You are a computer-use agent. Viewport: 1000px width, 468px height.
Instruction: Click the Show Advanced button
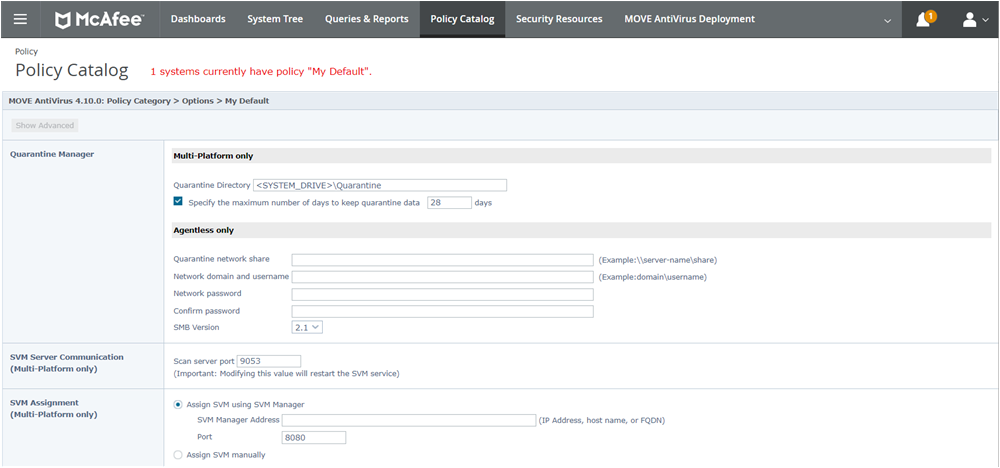(45, 126)
